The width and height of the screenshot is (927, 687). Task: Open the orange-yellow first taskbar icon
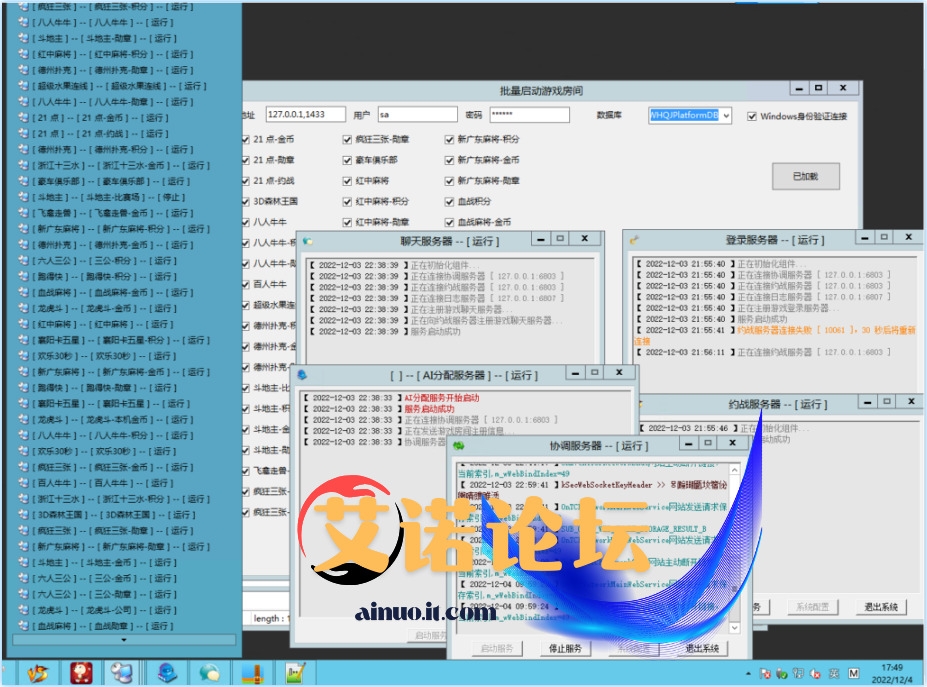pyautogui.click(x=37, y=673)
